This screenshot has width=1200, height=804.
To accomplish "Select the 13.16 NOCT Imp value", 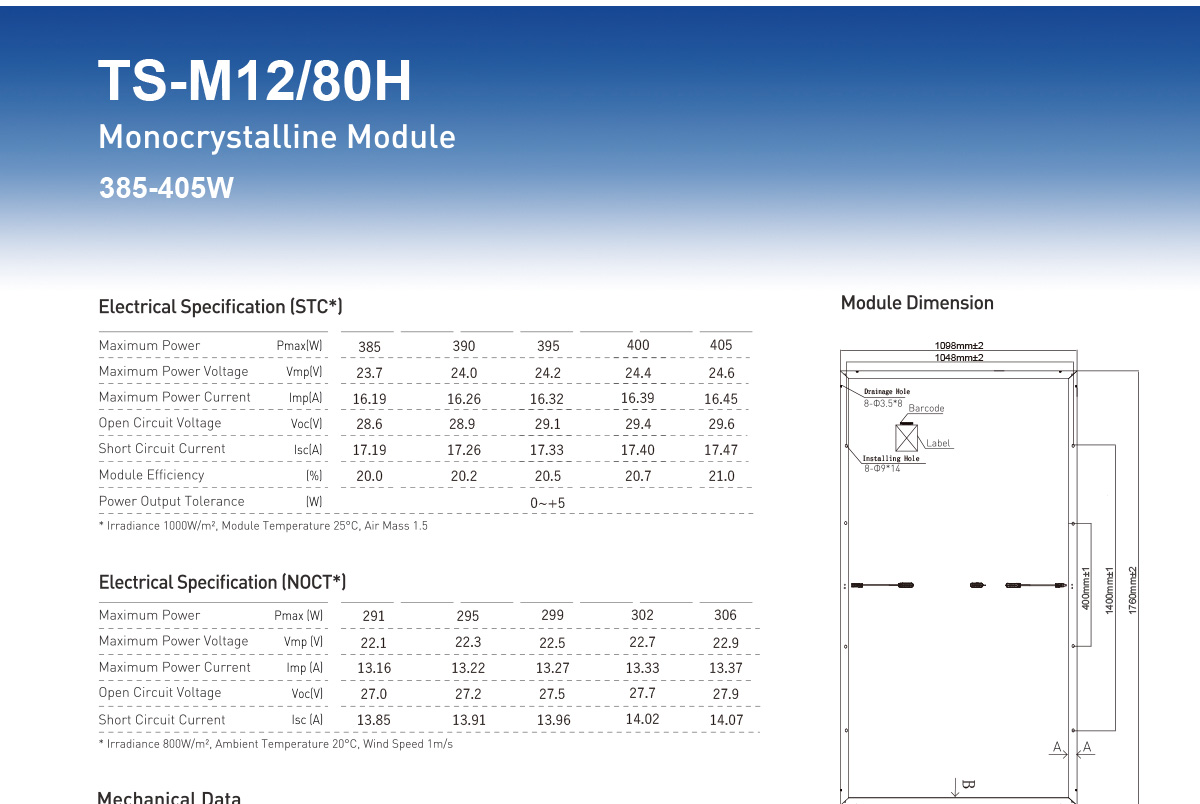I will coord(374,668).
